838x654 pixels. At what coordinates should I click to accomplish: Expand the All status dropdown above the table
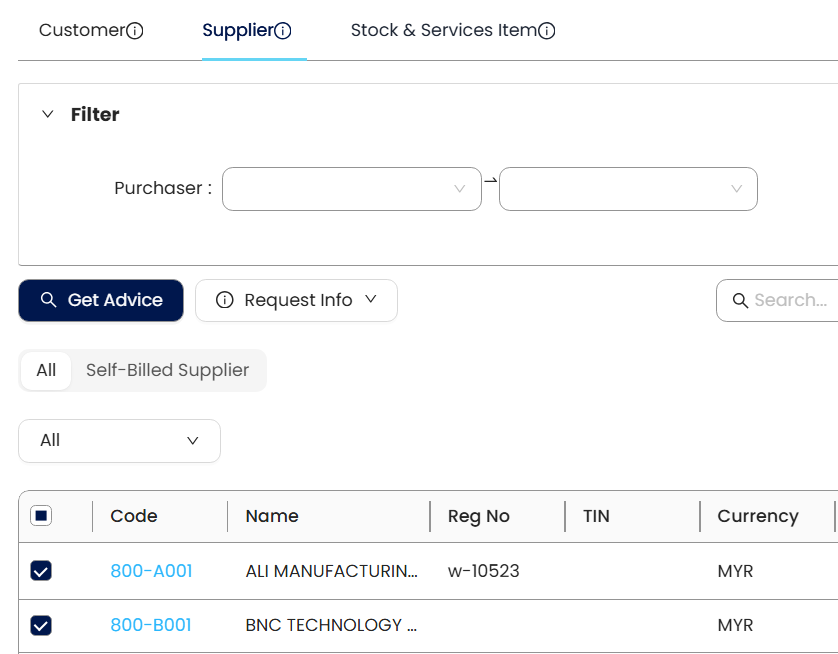[119, 441]
